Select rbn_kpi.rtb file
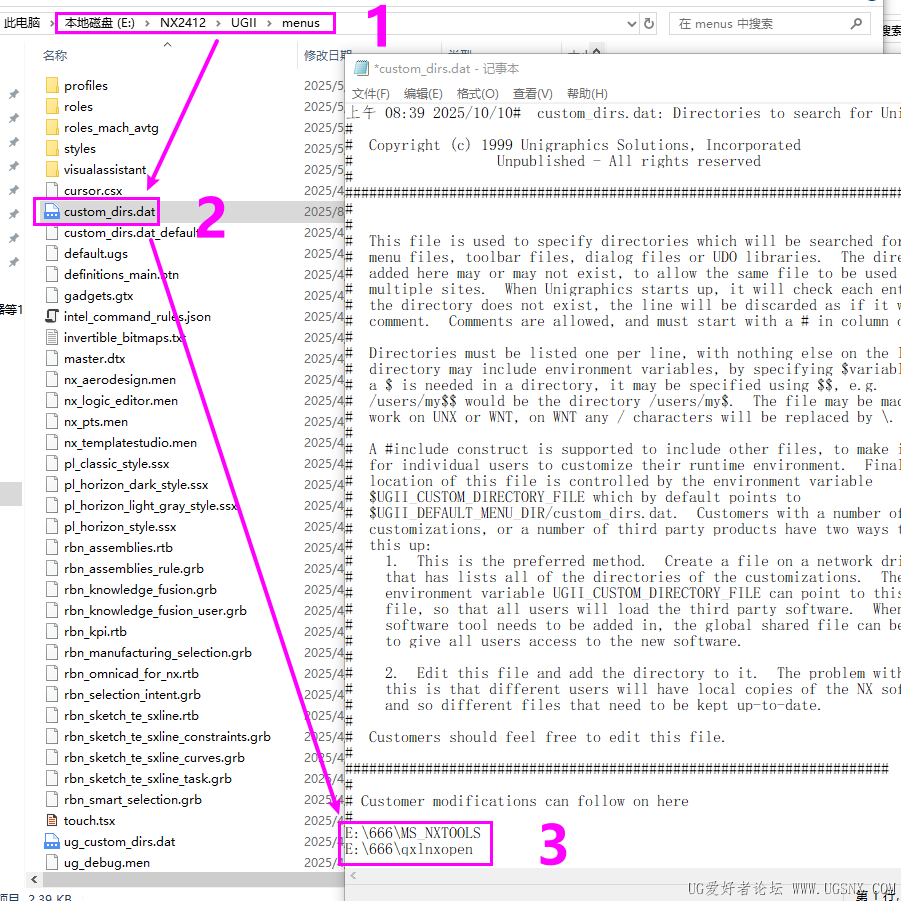Viewport: 901px width, 901px height. 95,632
